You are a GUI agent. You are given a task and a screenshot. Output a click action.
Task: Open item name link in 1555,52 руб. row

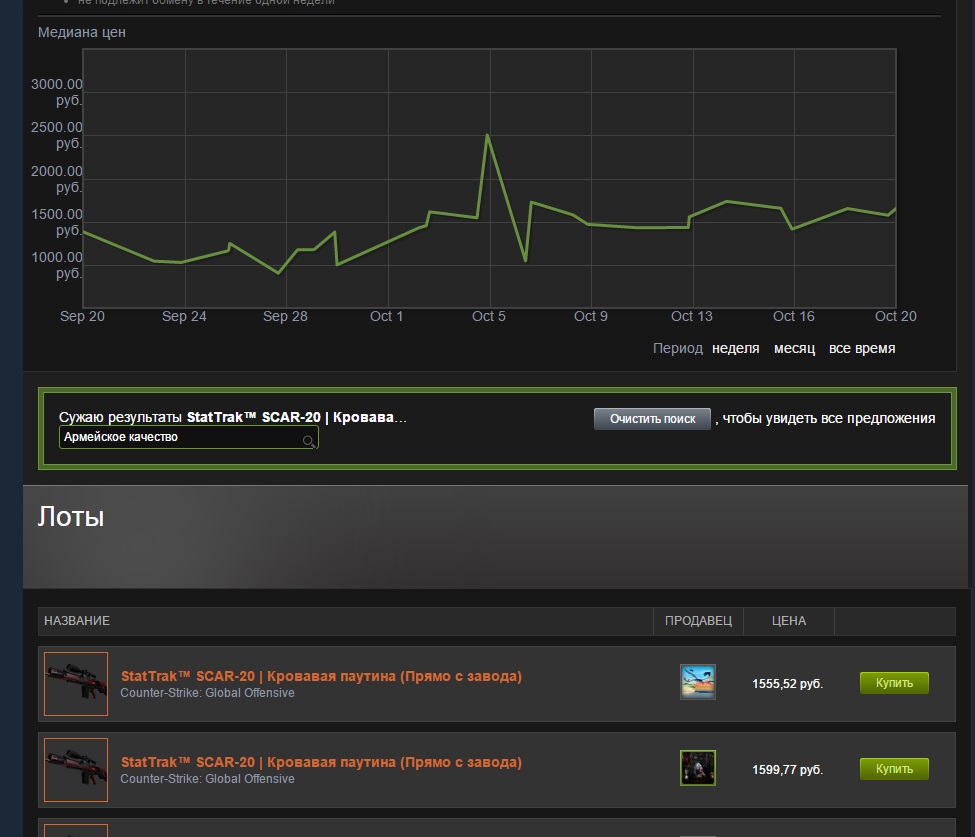[321, 676]
